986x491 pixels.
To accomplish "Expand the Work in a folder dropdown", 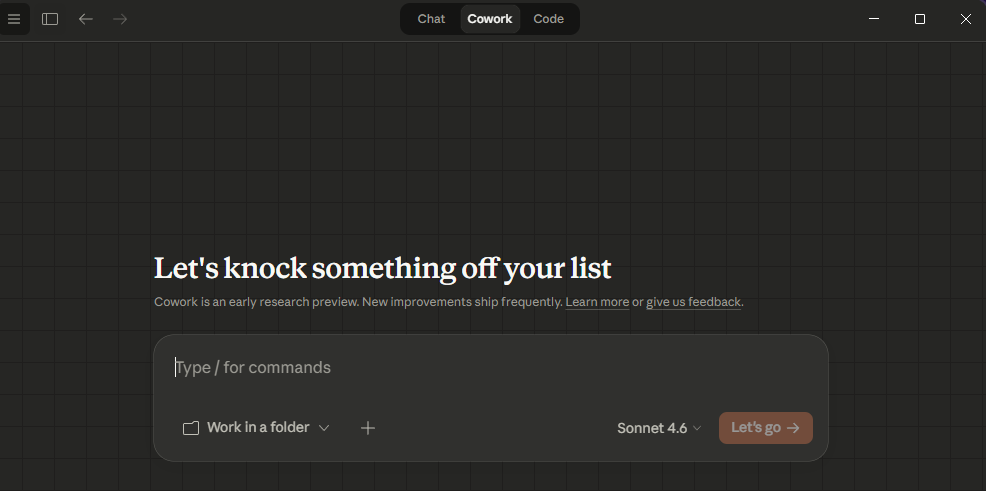I will pos(257,428).
